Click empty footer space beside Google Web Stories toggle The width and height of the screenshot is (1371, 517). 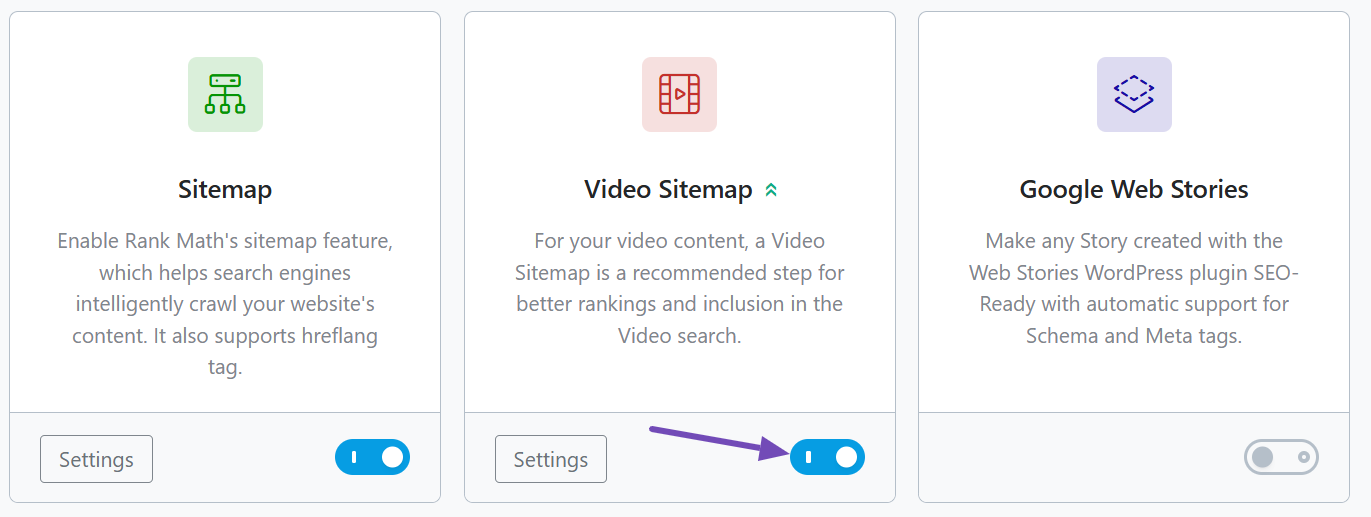coord(1080,458)
